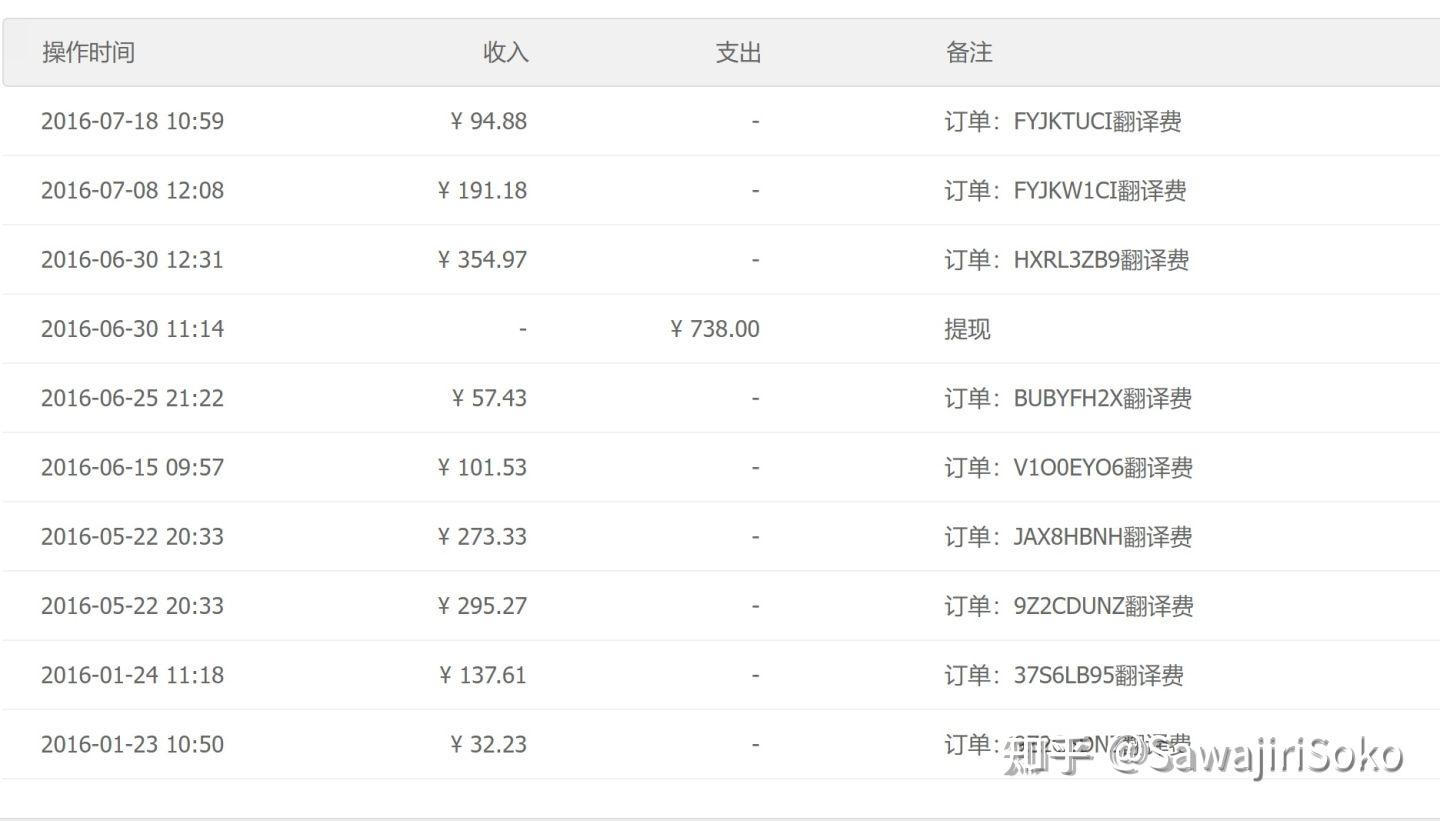Click the 提现 withdrawal entry
The height and width of the screenshot is (821, 1440).
[967, 329]
